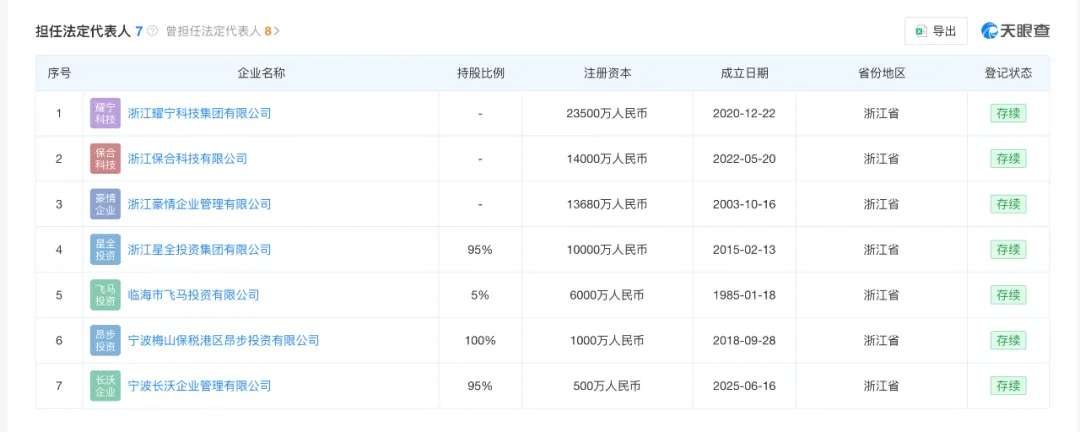
Task: Click the 10000万人民币 capital cell
Action: coord(608,249)
